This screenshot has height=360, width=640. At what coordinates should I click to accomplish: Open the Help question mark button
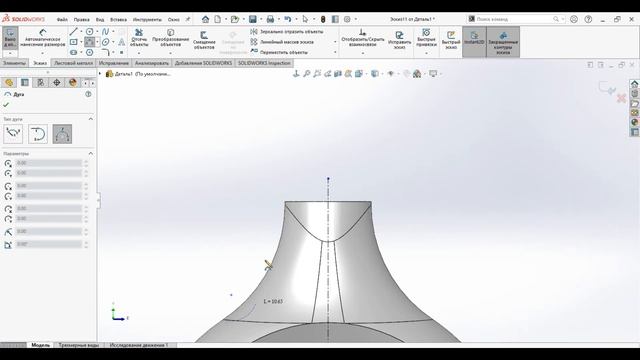tap(588, 19)
